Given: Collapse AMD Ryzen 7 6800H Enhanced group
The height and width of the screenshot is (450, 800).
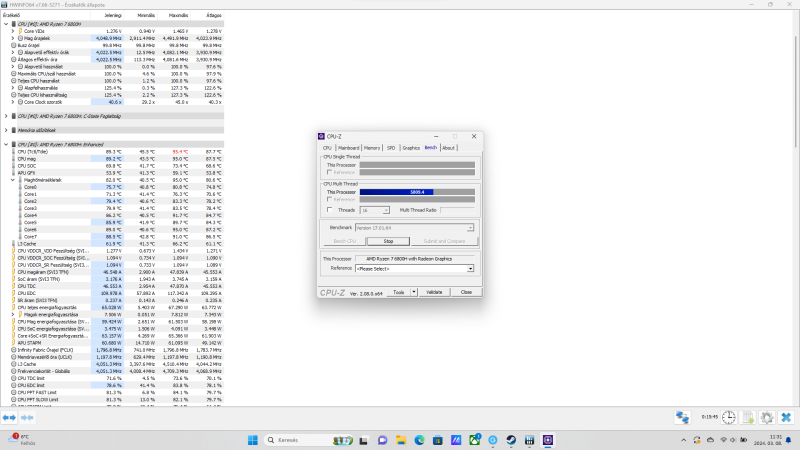Looking at the screenshot, I should point(6,144).
